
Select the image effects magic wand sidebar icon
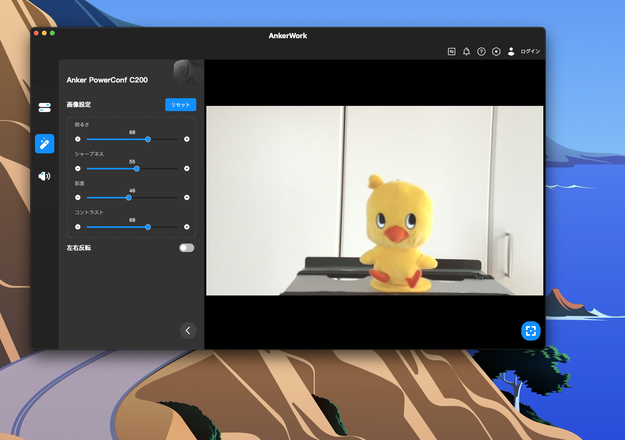pyautogui.click(x=45, y=143)
